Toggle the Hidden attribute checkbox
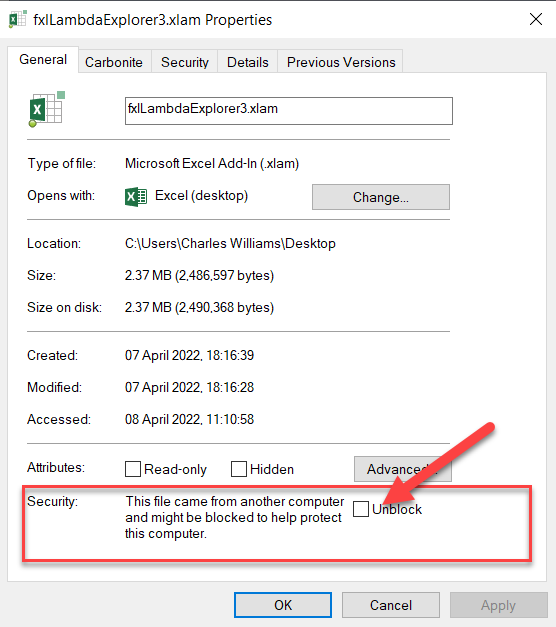Screen dimensions: 556x627 coord(239,469)
